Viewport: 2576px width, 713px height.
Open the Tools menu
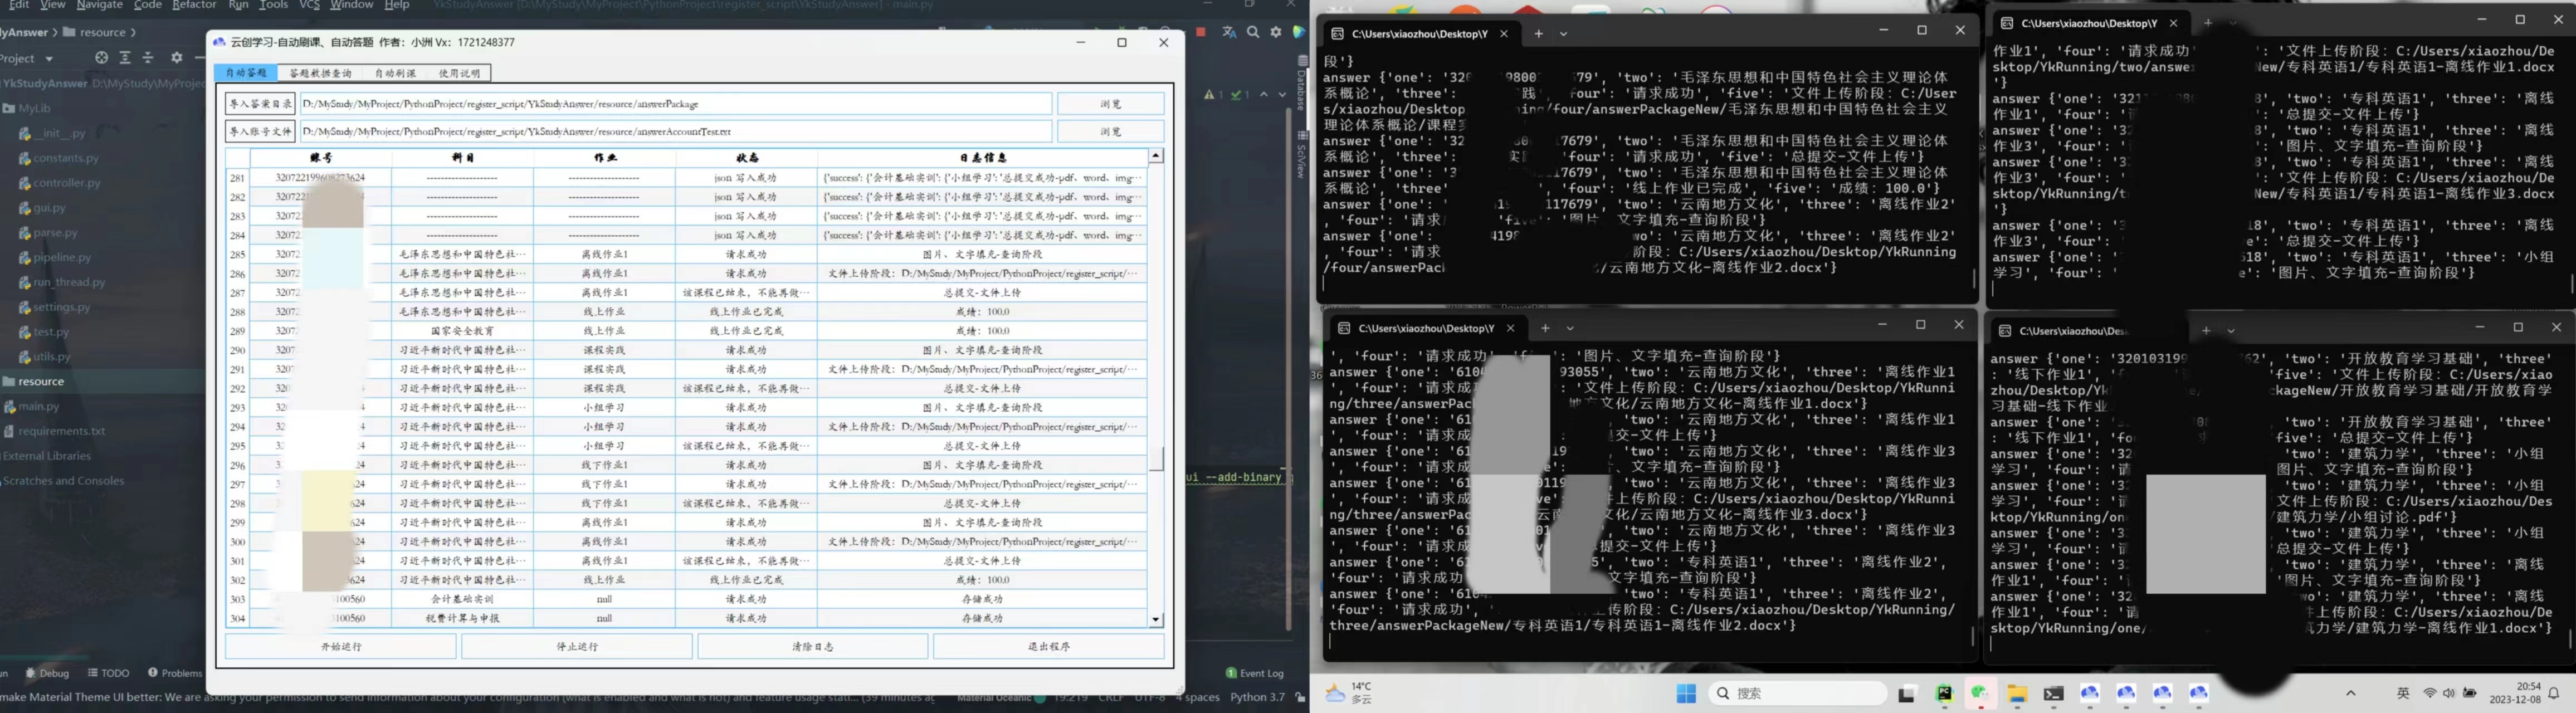[x=273, y=5]
